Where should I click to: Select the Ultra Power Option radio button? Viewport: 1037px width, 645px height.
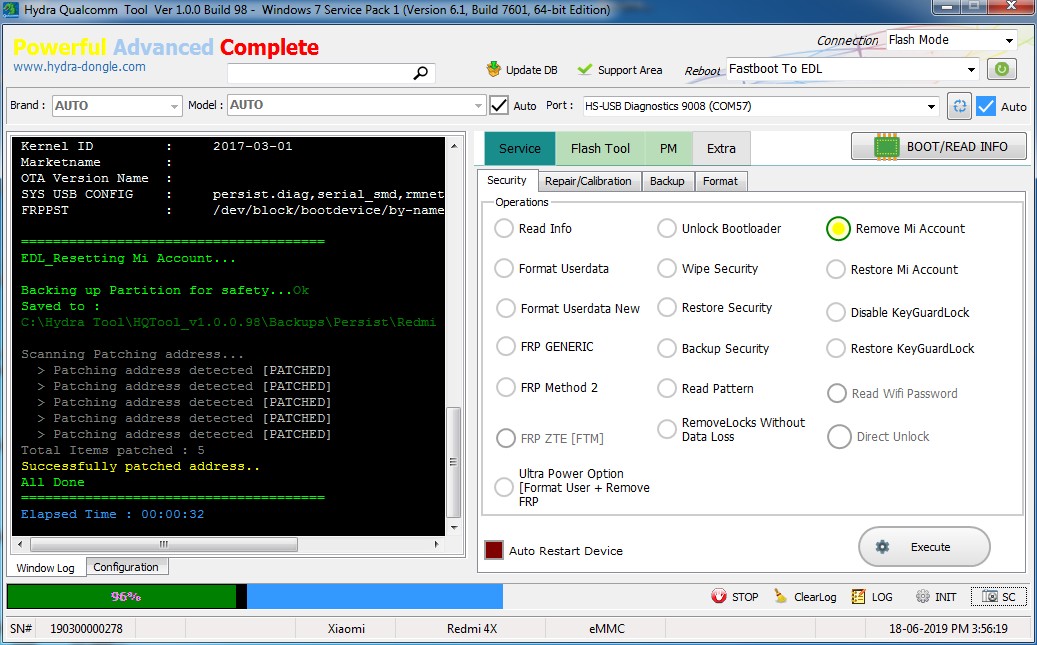point(504,488)
